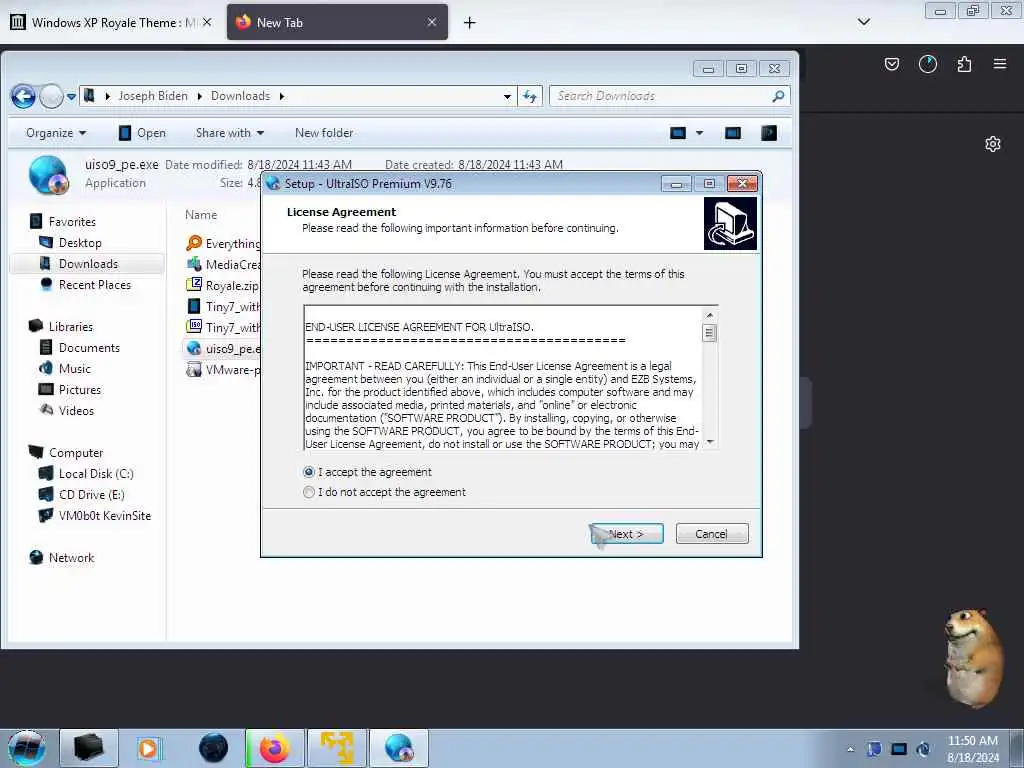Close the Windows XP Royale Theme tab
The width and height of the screenshot is (1024, 768).
pos(207,22)
